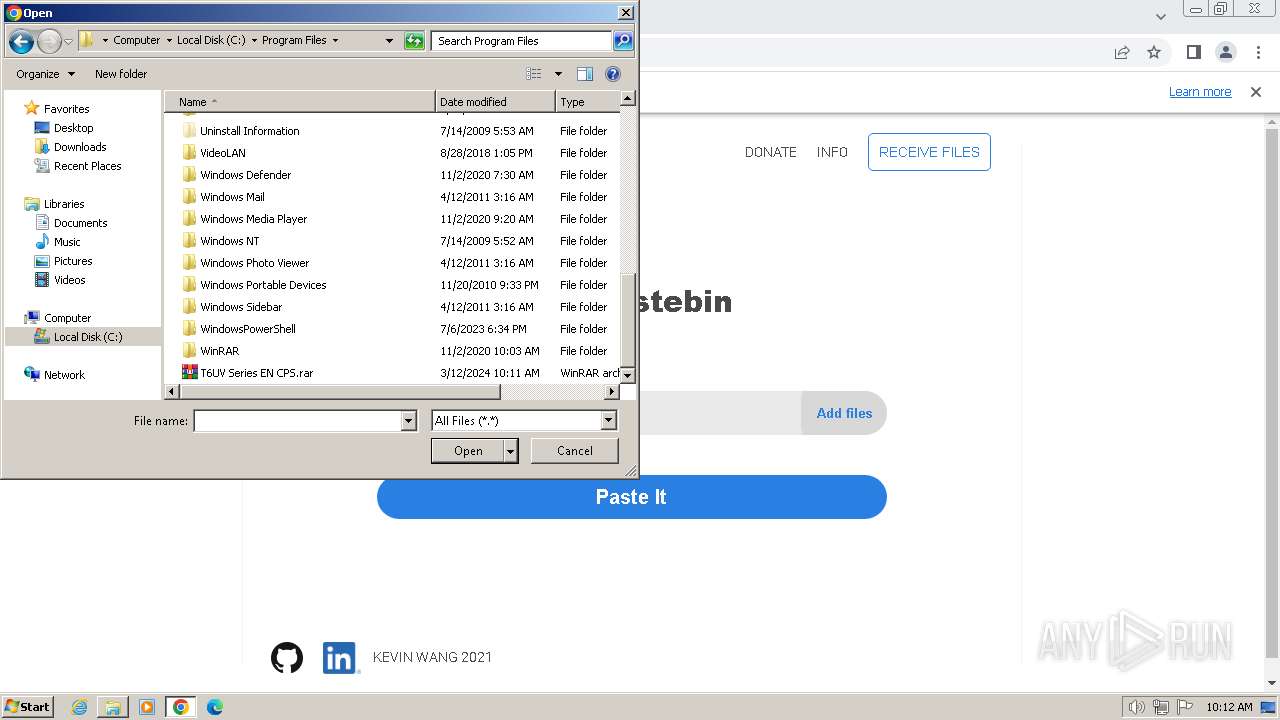1280x720 pixels.
Task: Open media player taskbar icon
Action: click(147, 707)
